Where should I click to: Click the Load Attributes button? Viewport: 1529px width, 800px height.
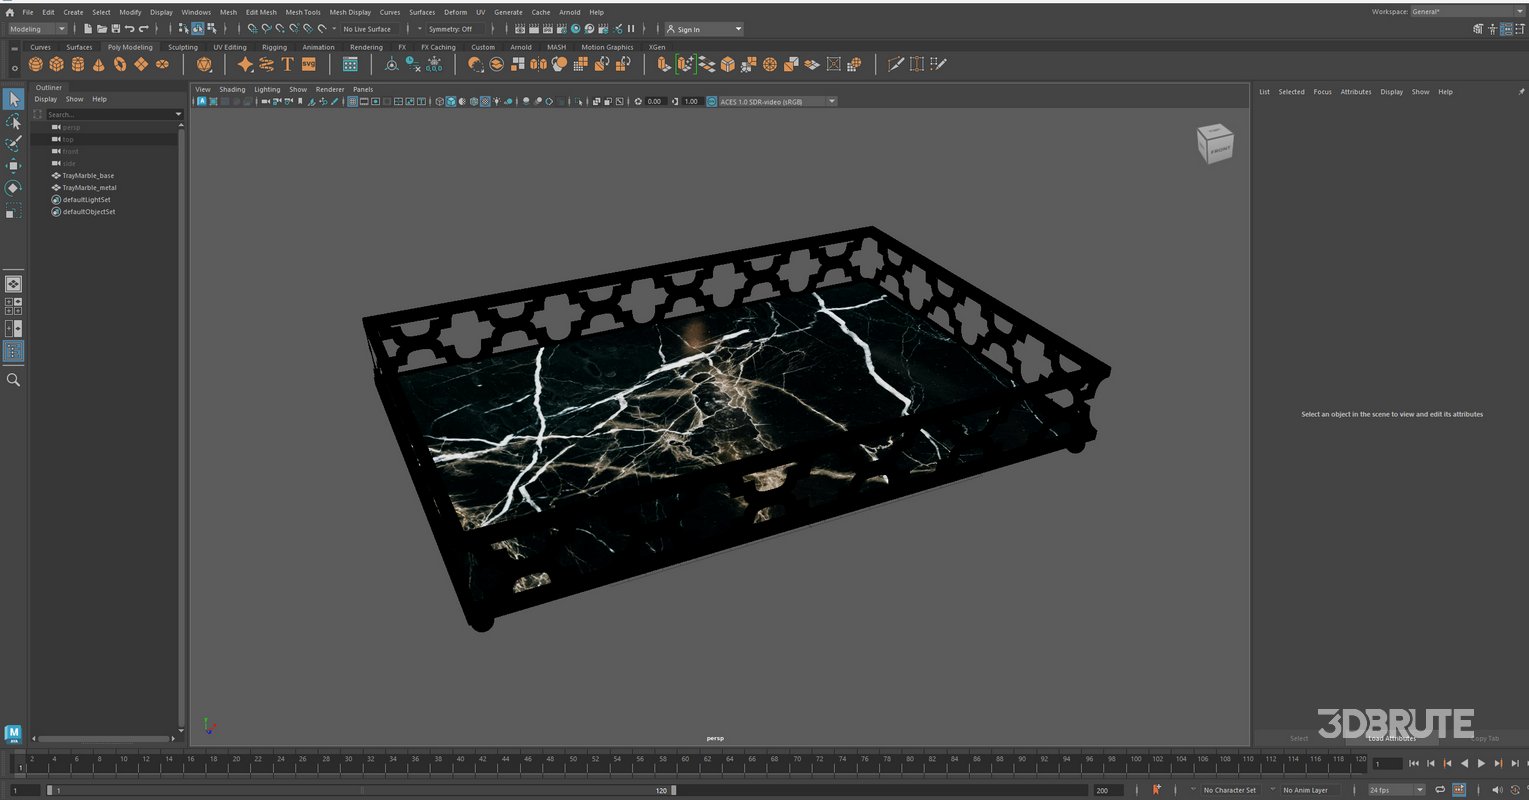[x=1394, y=738]
